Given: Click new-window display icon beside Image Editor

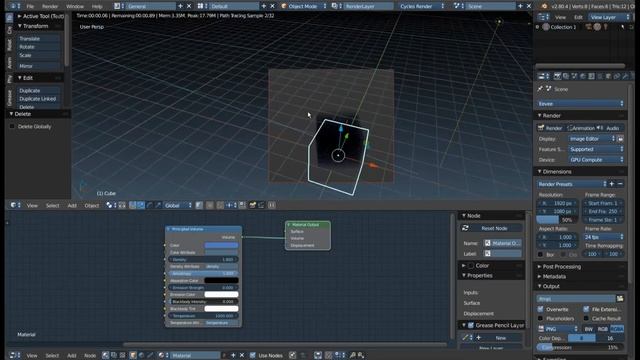Looking at the screenshot, I should point(620,139).
